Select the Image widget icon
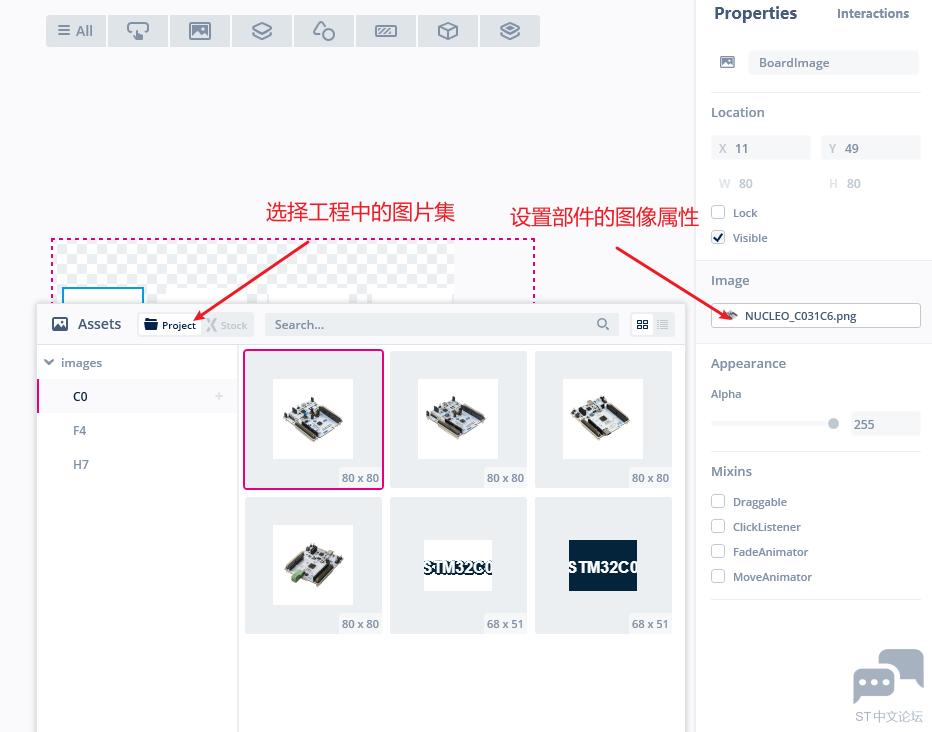This screenshot has height=732, width=932. tap(199, 31)
